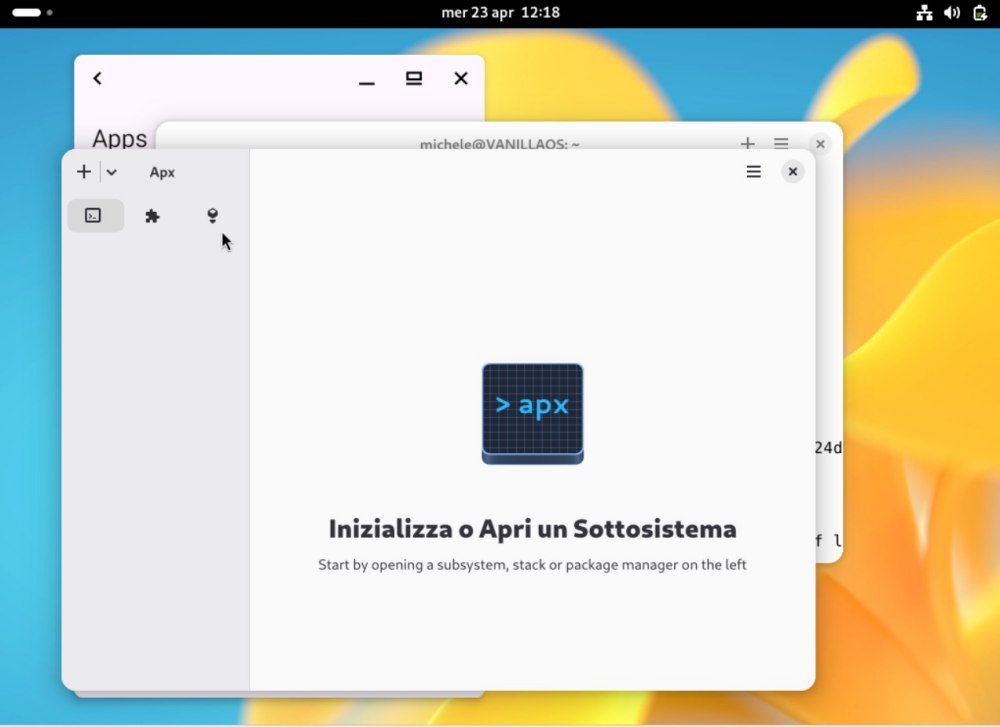The height and width of the screenshot is (727, 1000).
Task: Close the terminal window michele@VANILLAOS
Action: [x=820, y=144]
